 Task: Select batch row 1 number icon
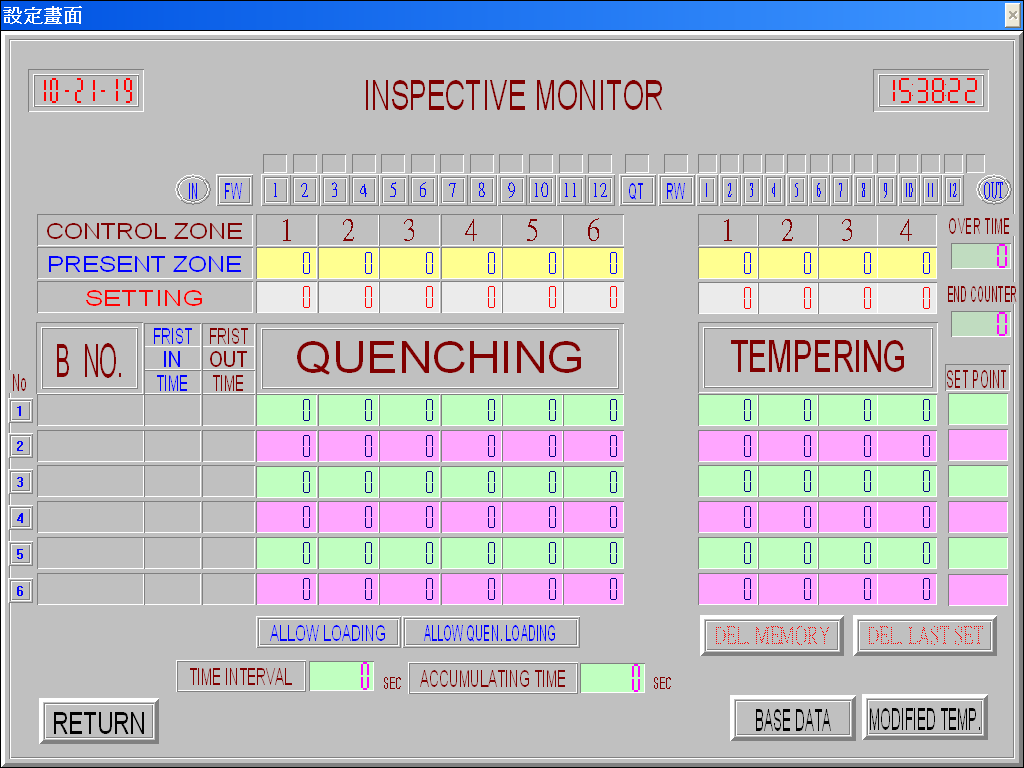point(20,410)
